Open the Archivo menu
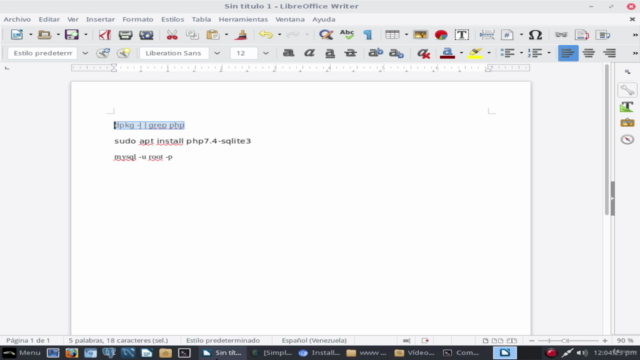The width and height of the screenshot is (640, 360). tap(17, 19)
